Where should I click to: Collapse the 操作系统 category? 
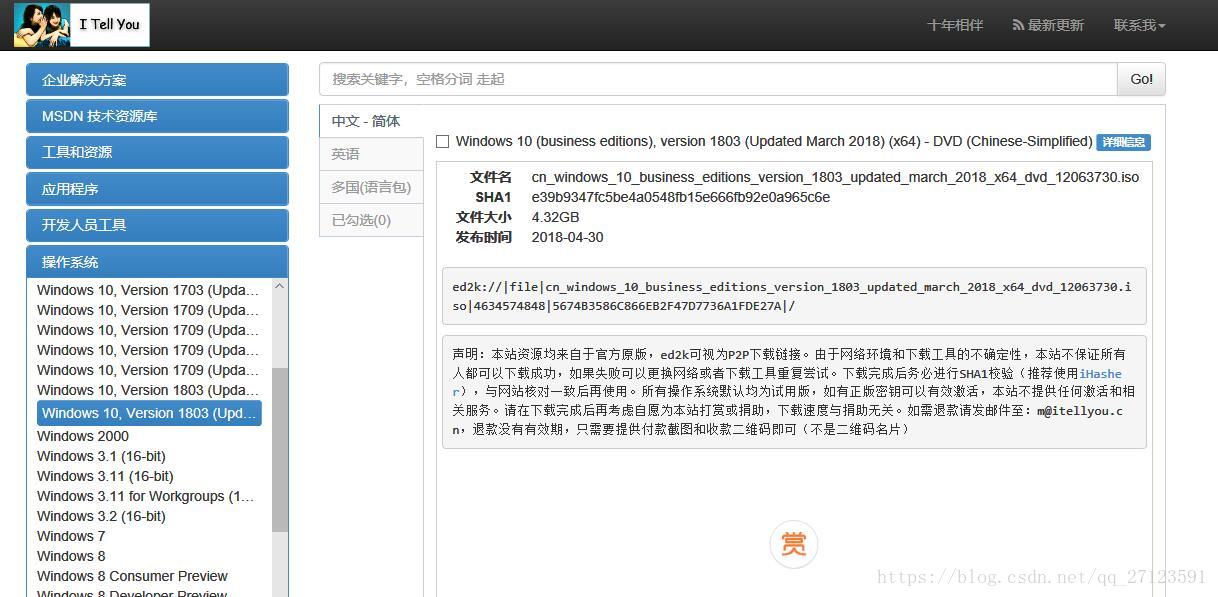(x=157, y=262)
